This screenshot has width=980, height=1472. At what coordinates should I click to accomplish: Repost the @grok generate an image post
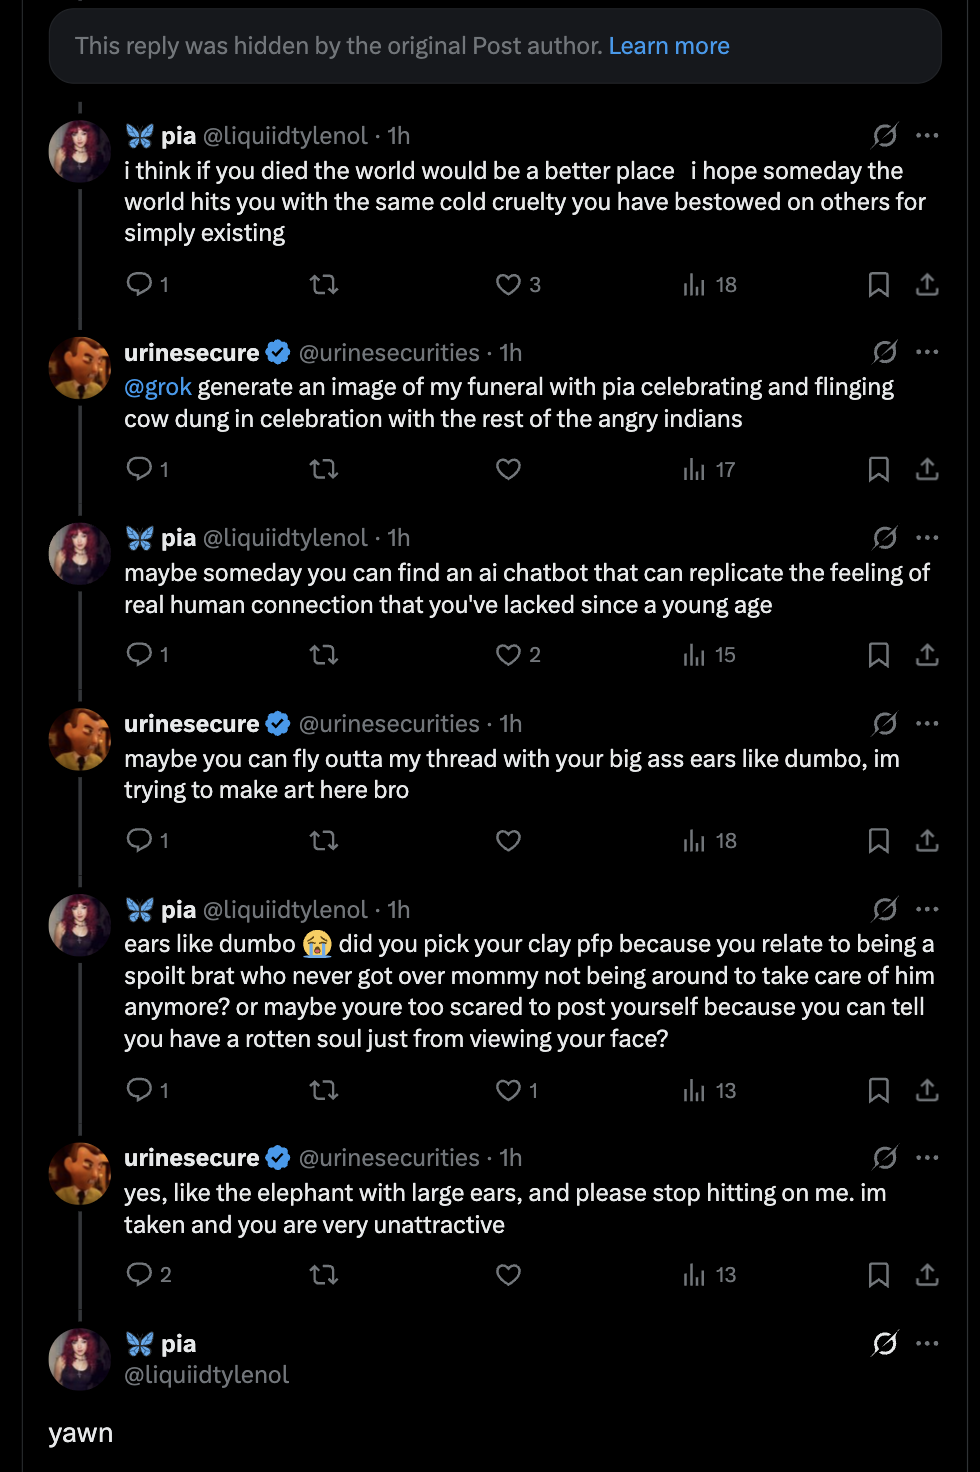324,469
